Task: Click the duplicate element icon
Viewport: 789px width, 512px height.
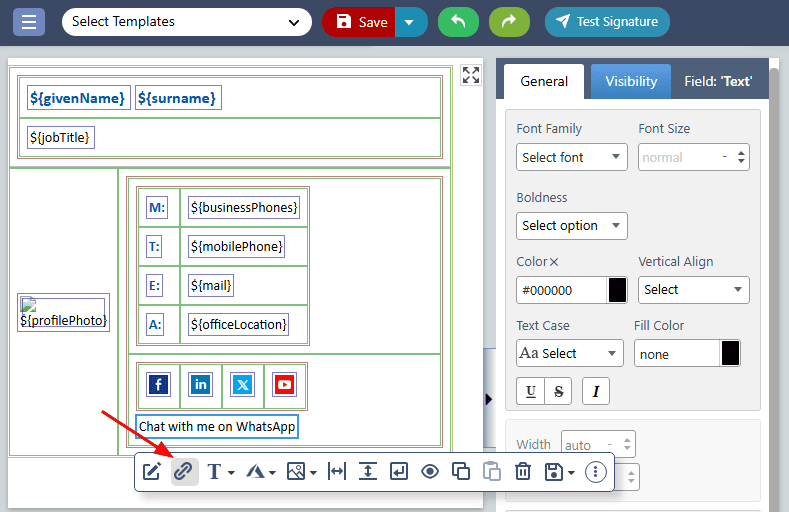Action: [x=461, y=471]
